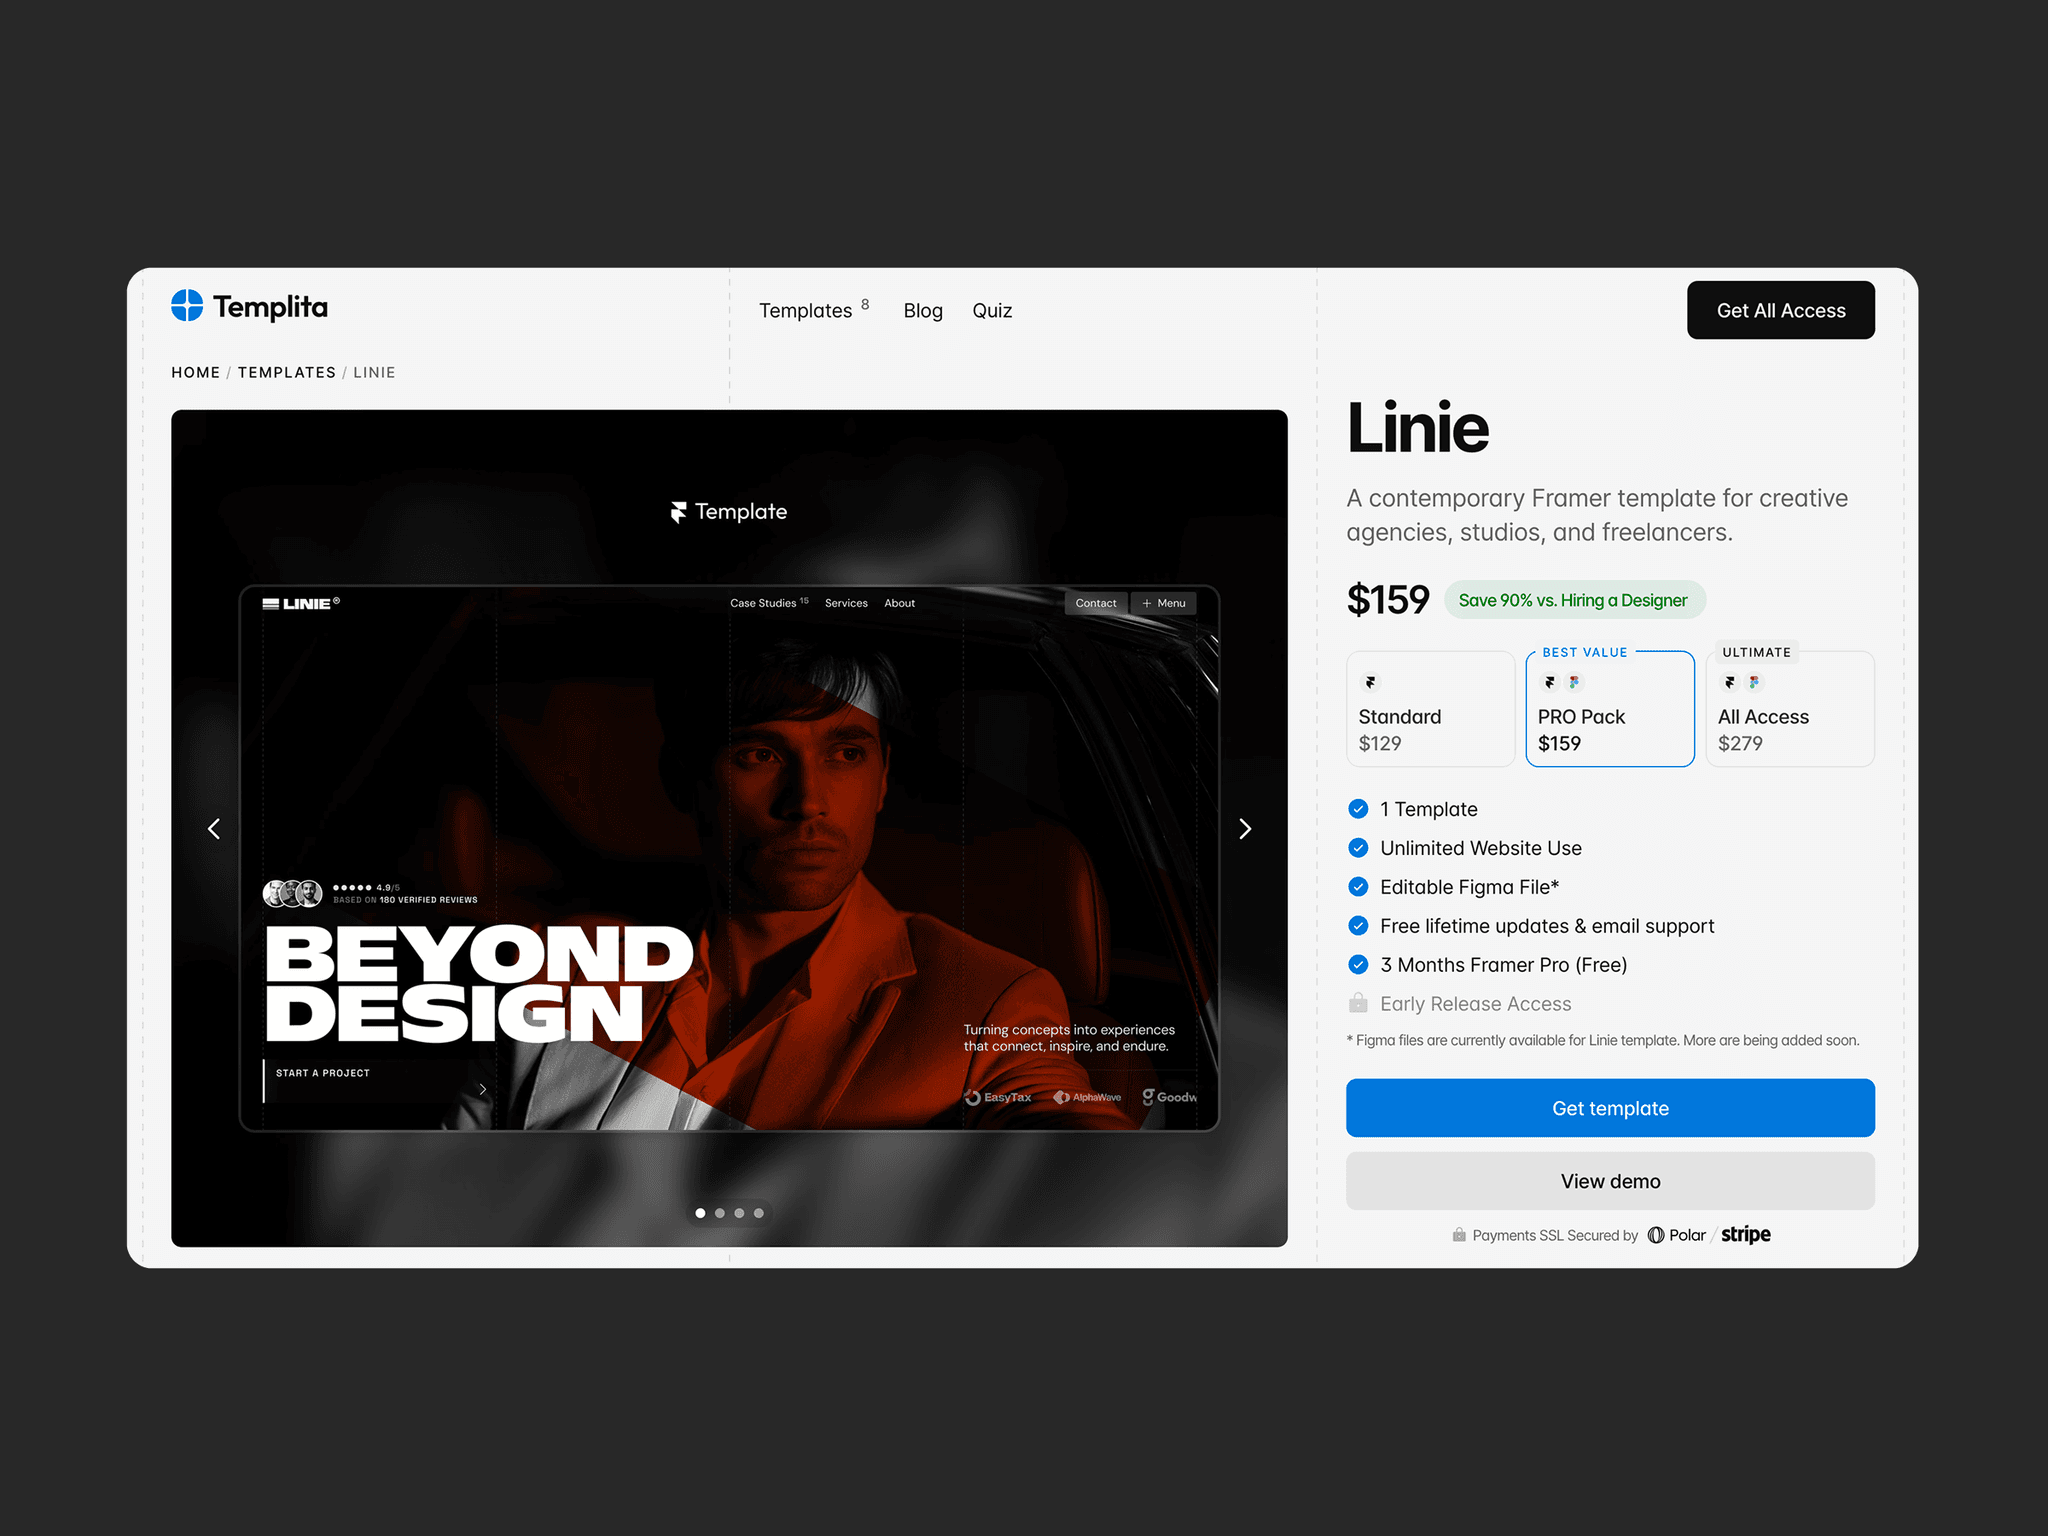Click the checkmark beside Editable Figma File

click(1358, 887)
